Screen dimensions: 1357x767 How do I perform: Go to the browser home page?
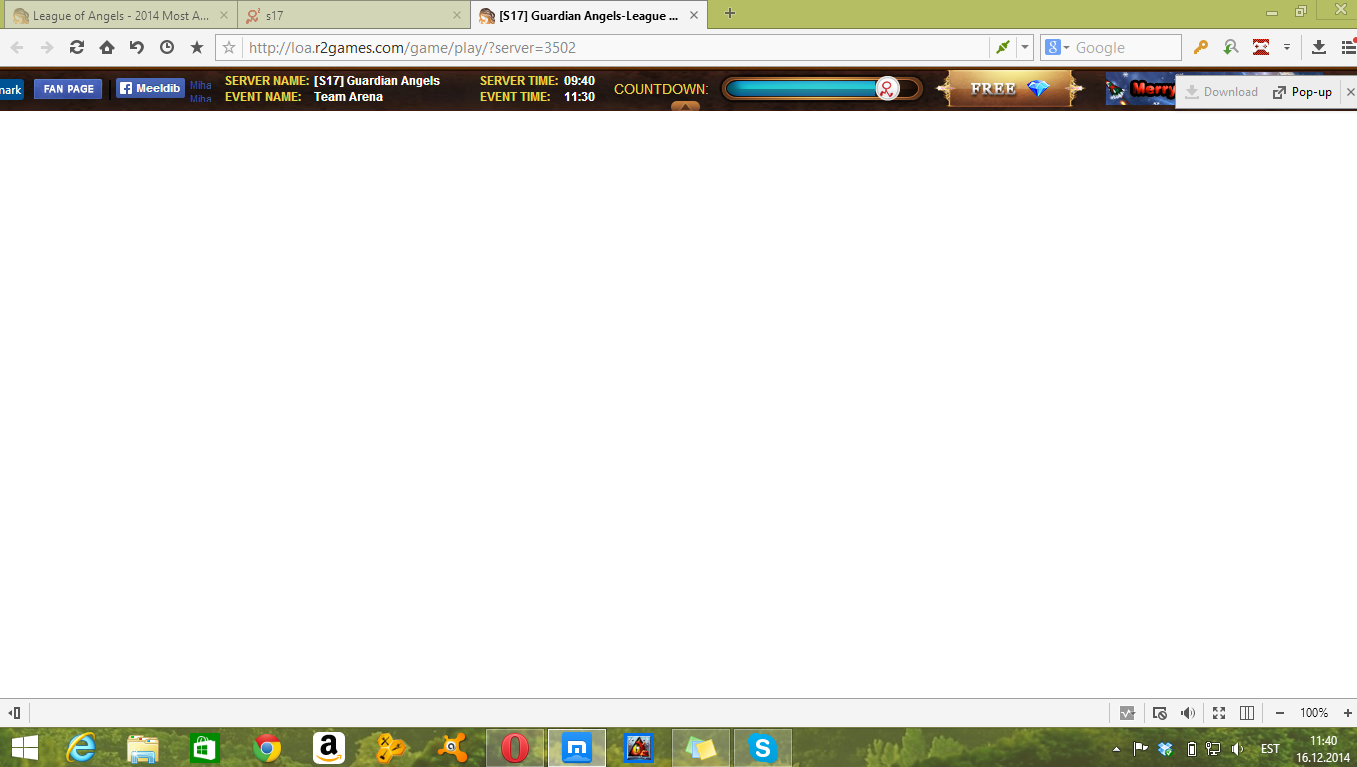pos(107,47)
